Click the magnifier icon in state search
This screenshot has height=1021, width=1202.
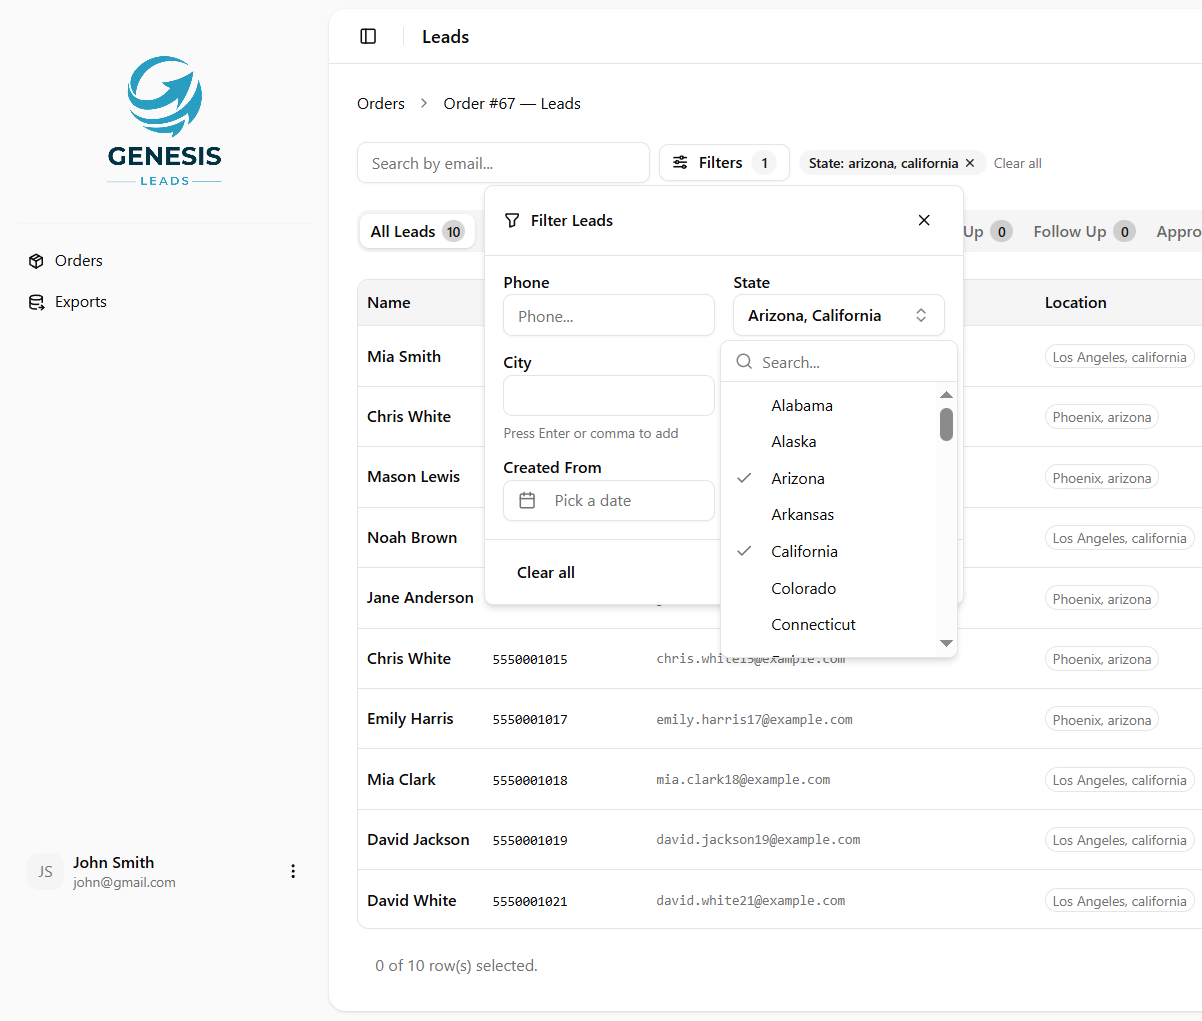click(x=744, y=362)
